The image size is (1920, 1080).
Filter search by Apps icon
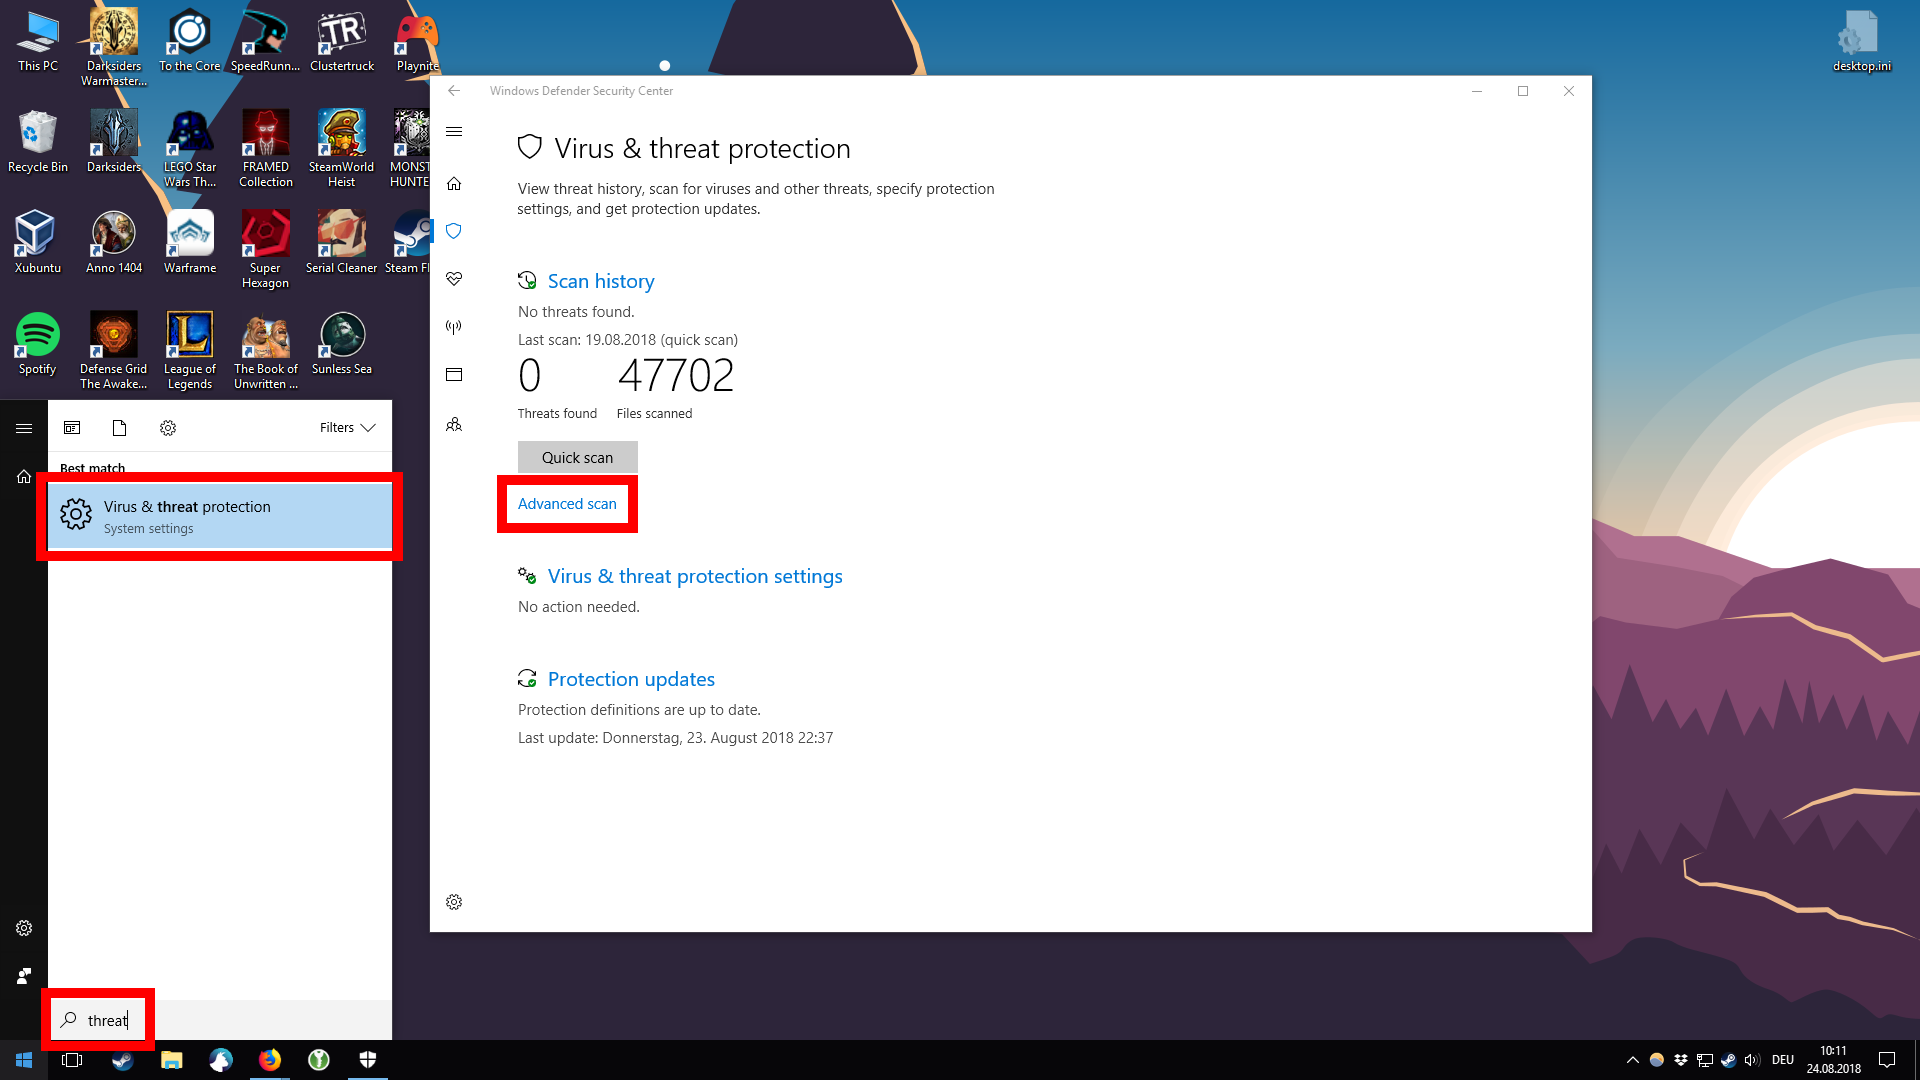point(72,428)
